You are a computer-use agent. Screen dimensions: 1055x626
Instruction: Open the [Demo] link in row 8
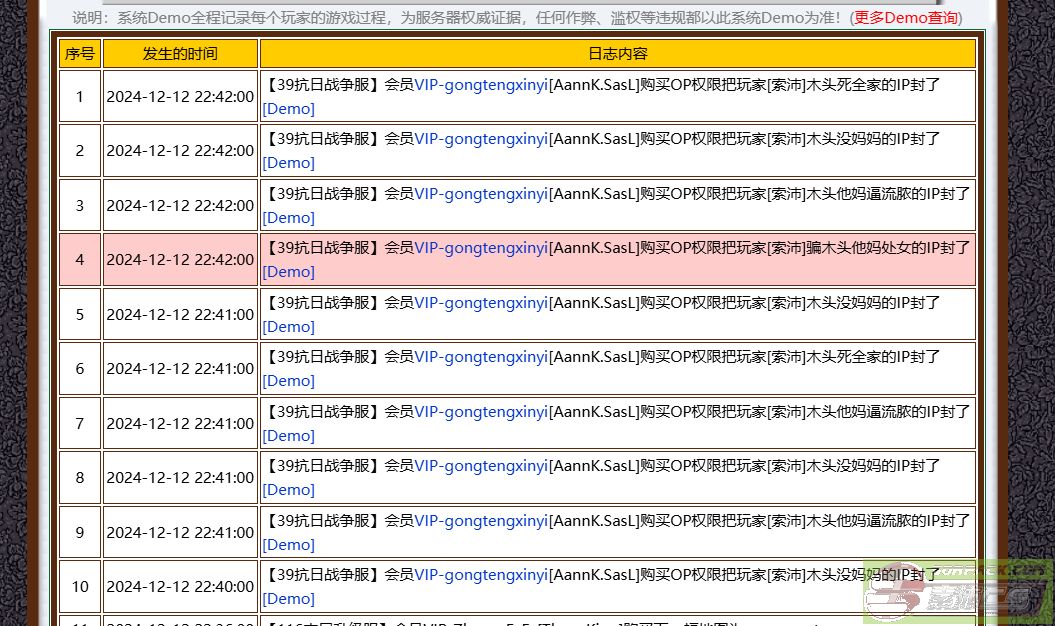point(288,489)
